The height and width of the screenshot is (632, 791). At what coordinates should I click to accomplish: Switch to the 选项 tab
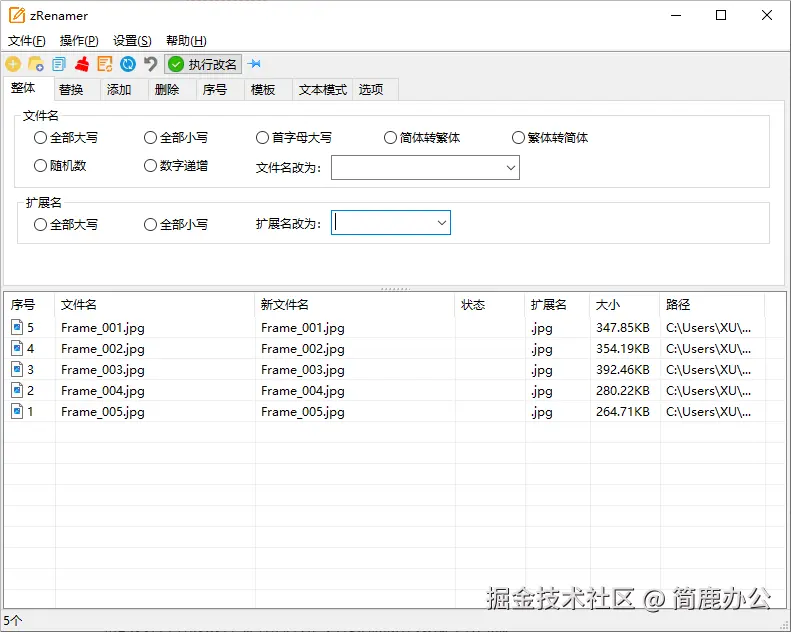(x=376, y=90)
